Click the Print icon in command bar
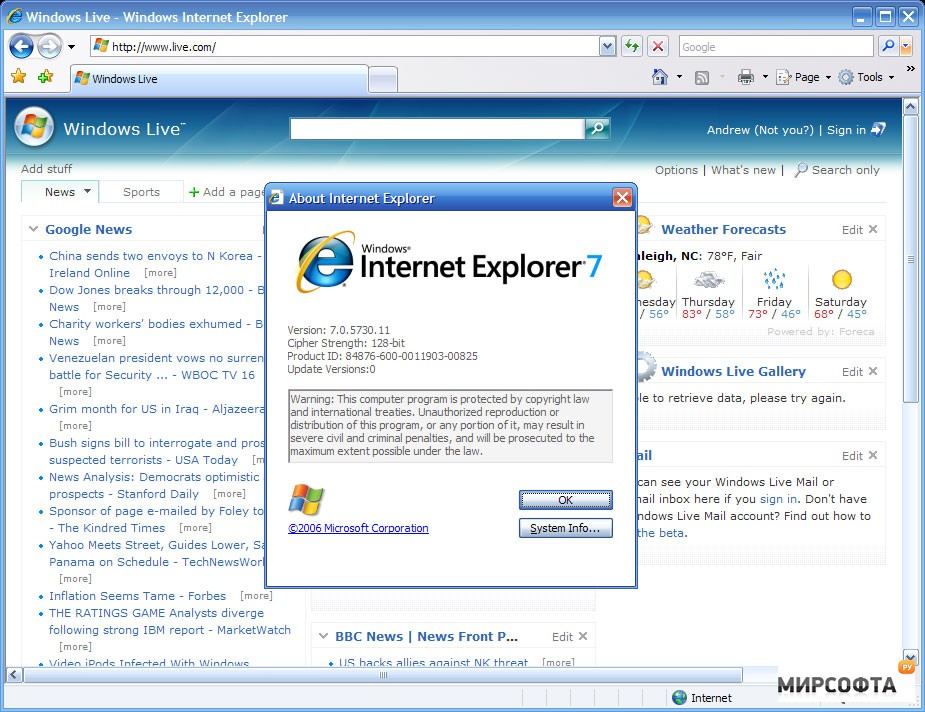 coord(746,77)
